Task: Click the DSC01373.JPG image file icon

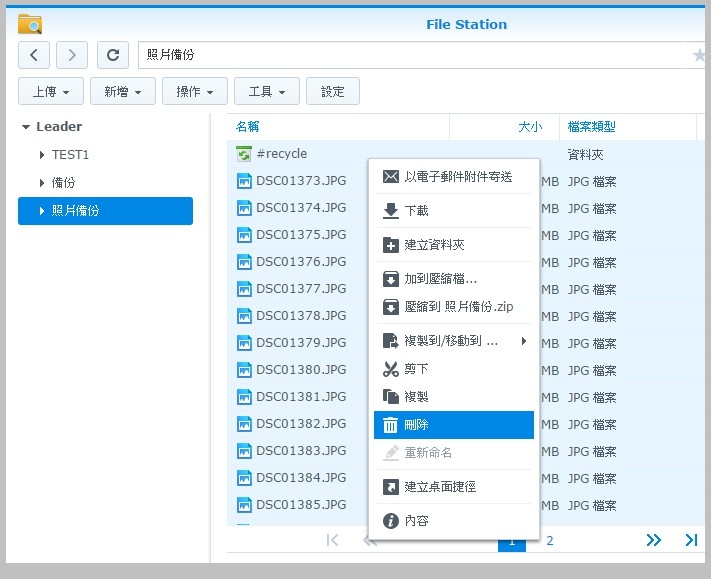Action: (x=244, y=181)
